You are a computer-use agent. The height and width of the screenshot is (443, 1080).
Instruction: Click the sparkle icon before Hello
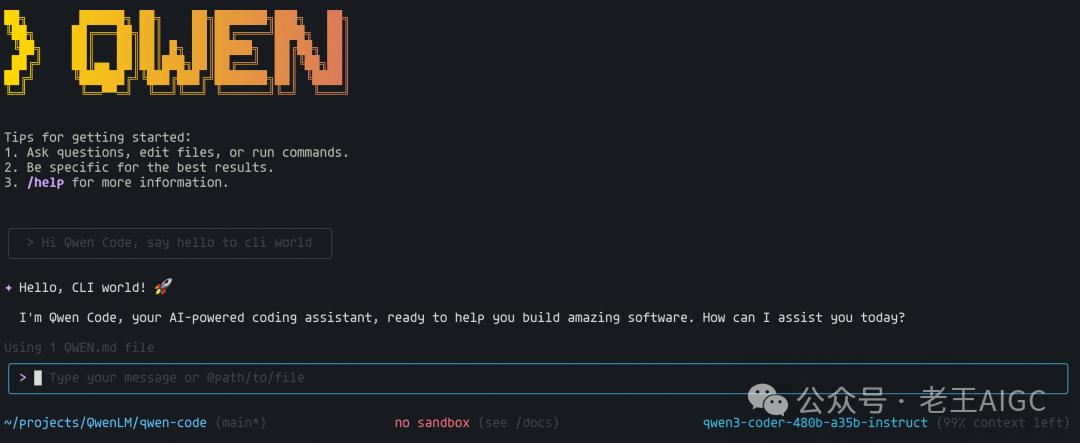tap(8, 287)
